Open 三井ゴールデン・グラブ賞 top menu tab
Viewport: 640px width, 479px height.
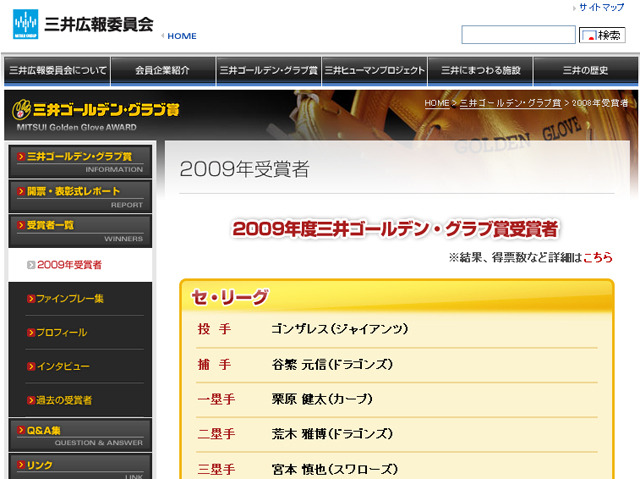click(269, 71)
